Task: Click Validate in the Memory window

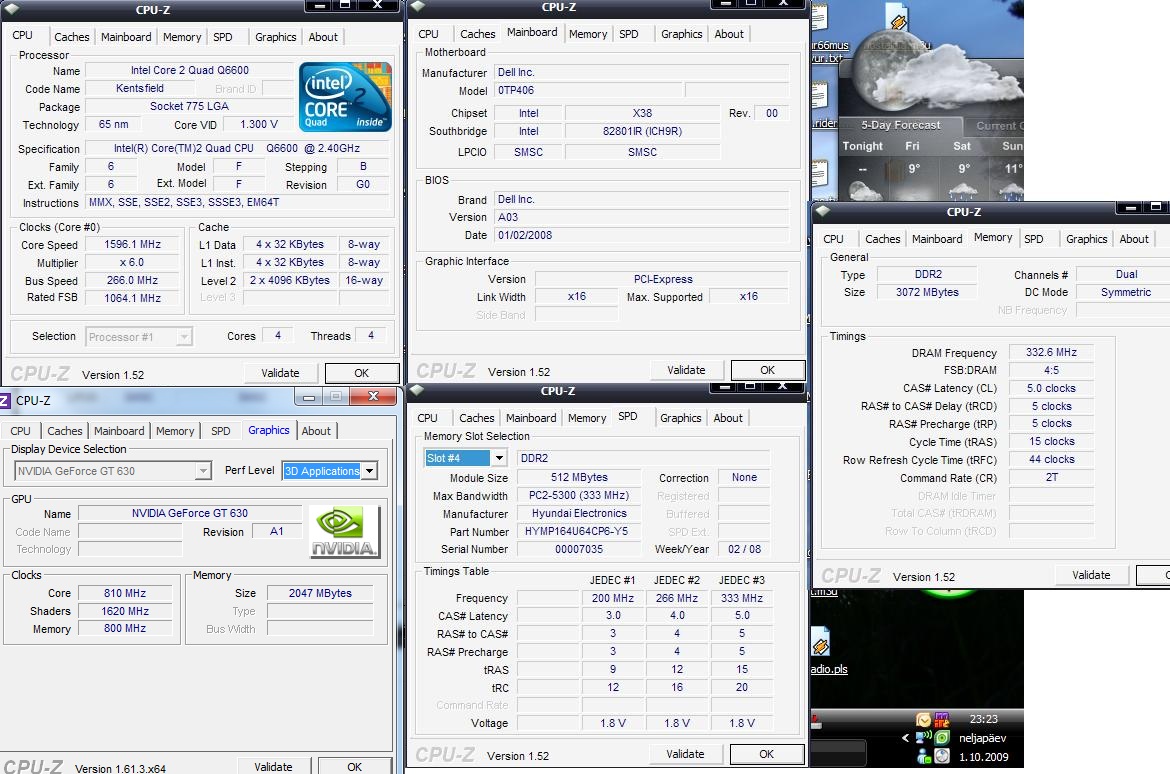Action: coord(1092,575)
